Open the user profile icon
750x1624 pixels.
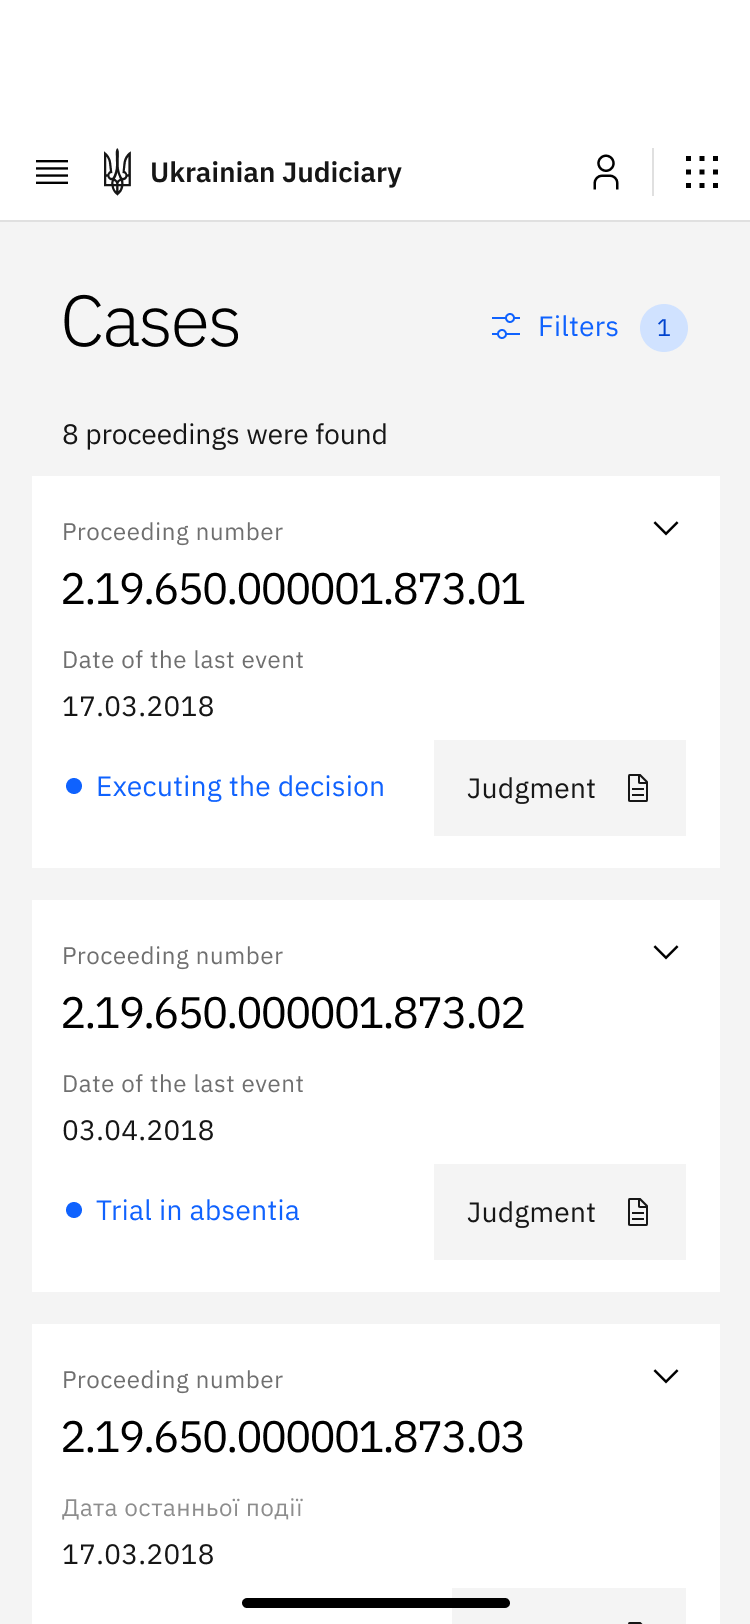(x=606, y=172)
